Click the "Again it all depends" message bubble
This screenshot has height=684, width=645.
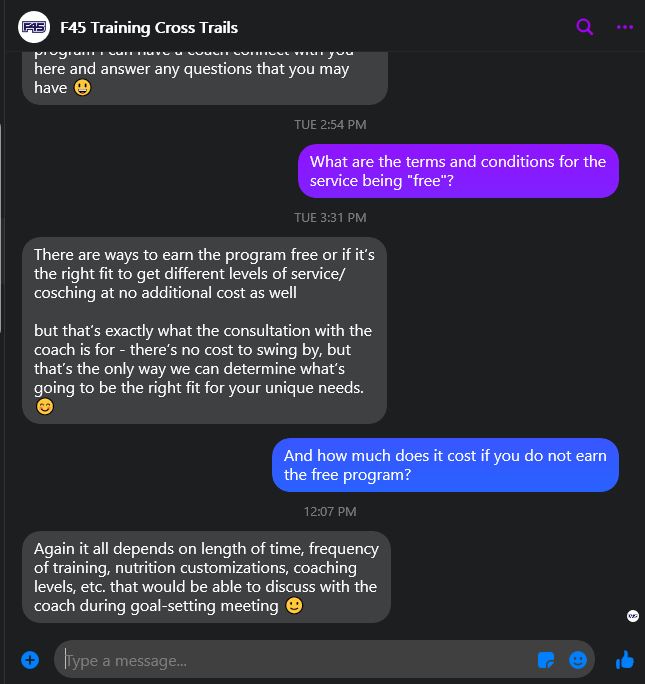pos(206,577)
